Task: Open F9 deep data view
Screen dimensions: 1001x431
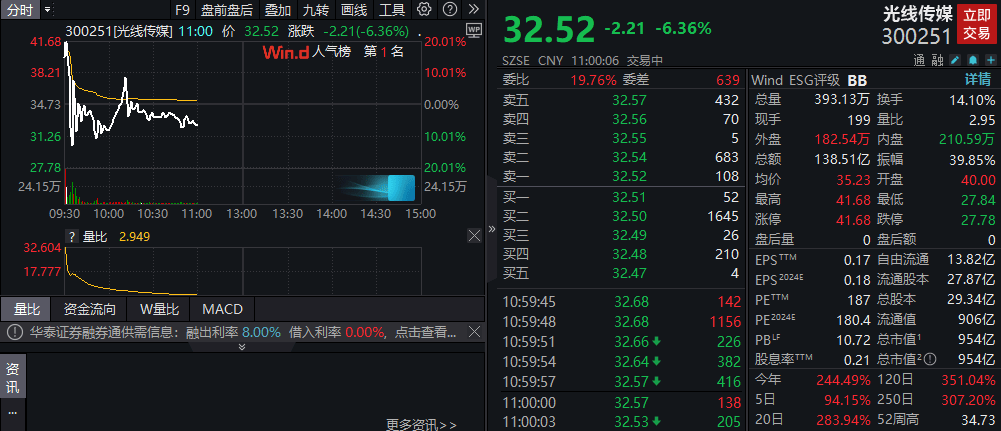Action: click(182, 10)
